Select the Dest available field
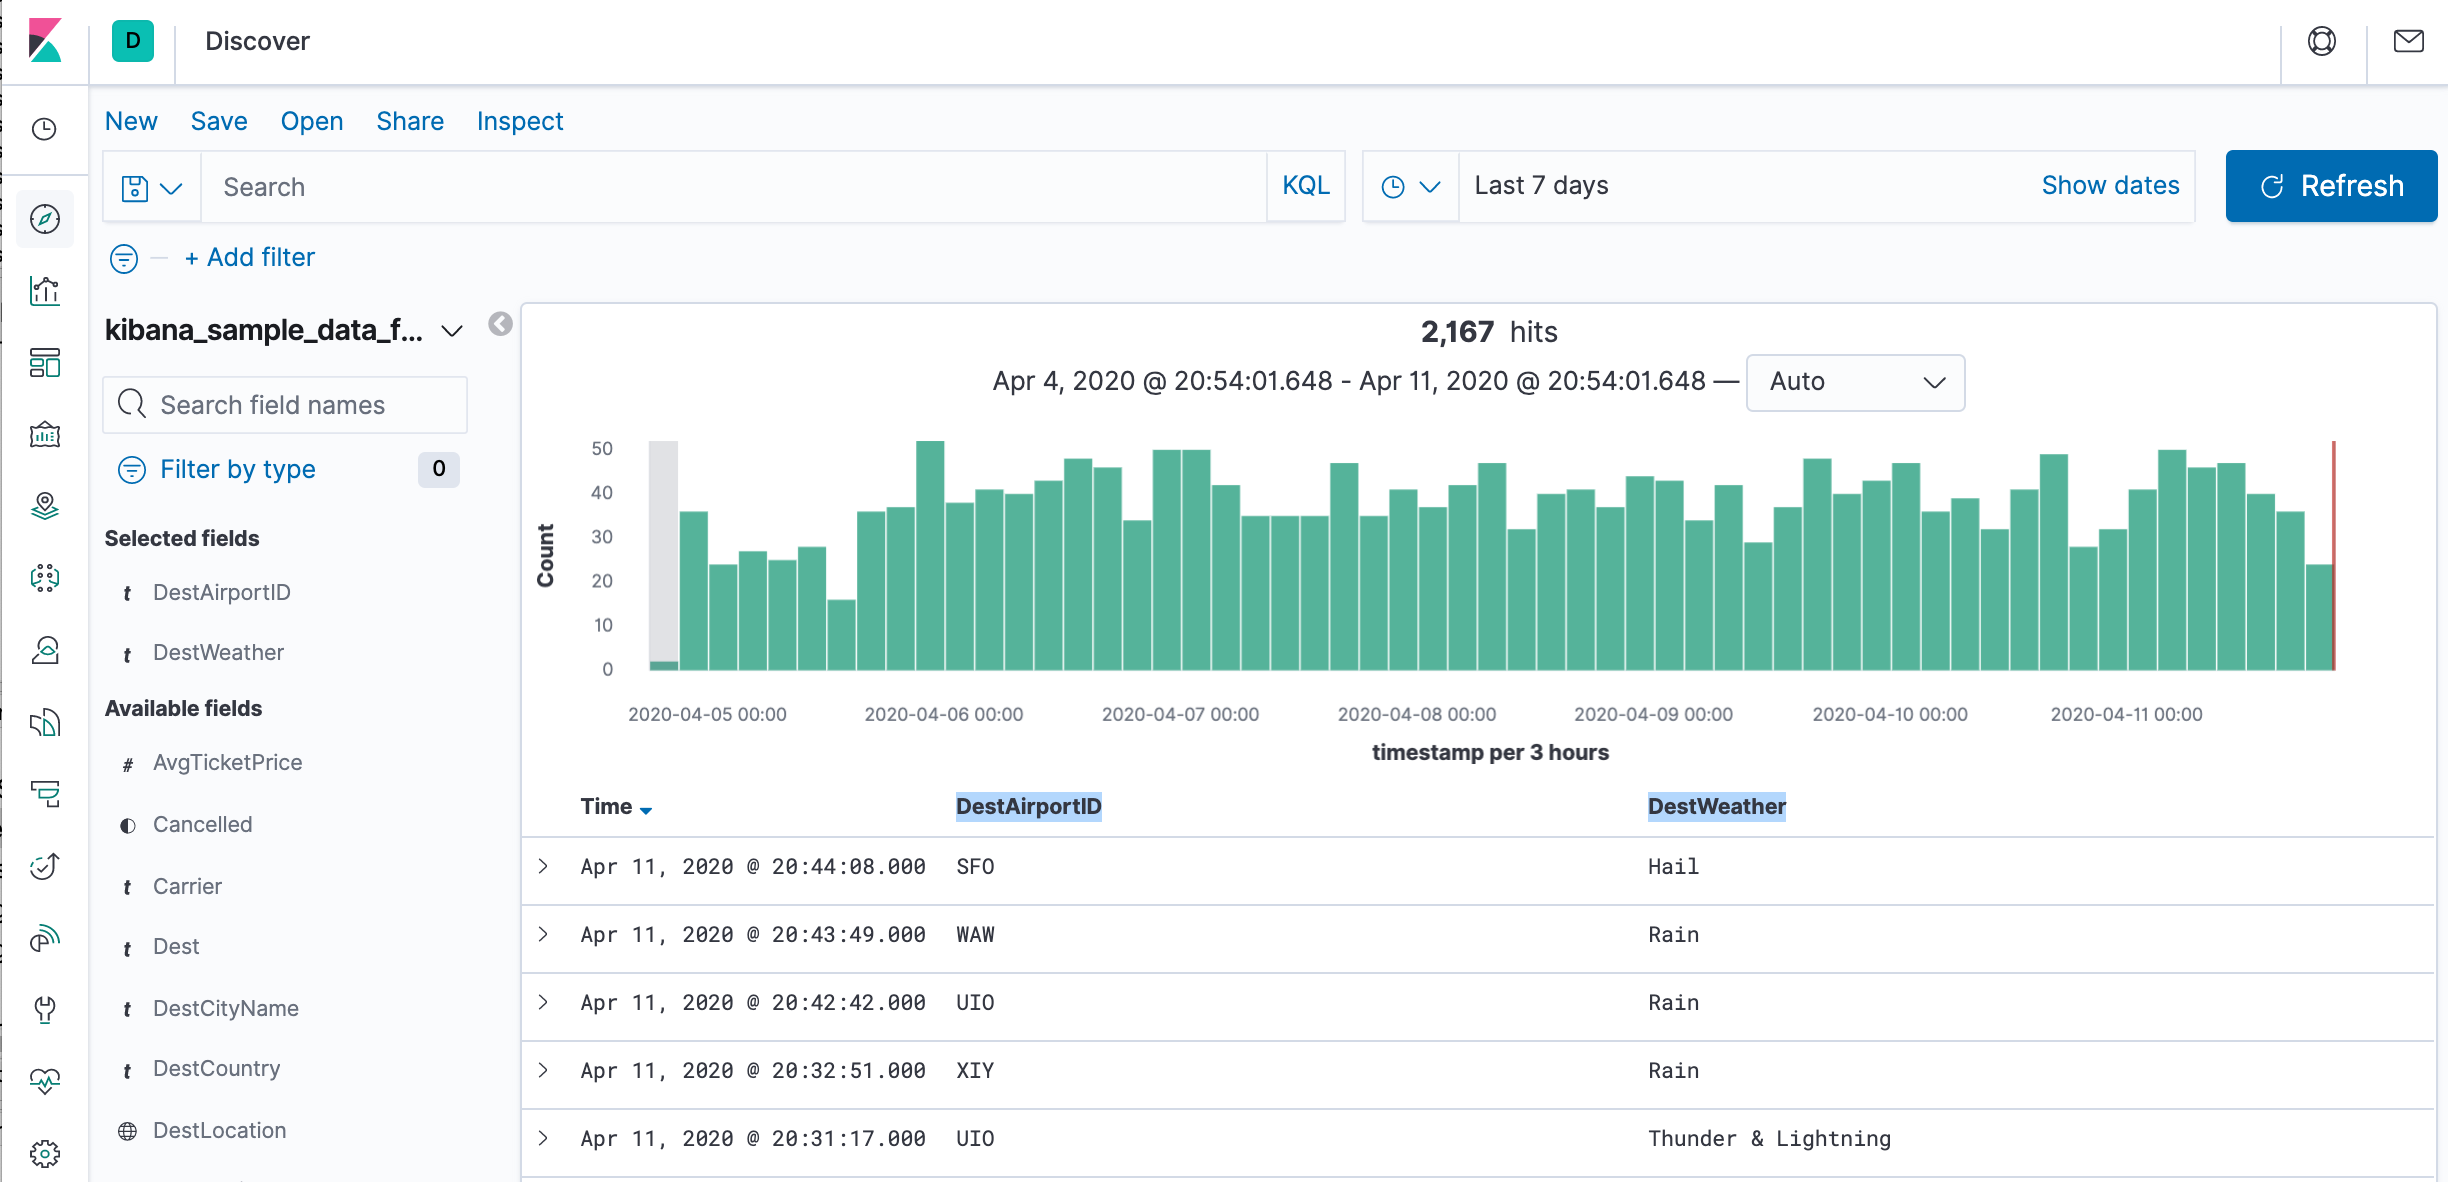 pyautogui.click(x=176, y=946)
